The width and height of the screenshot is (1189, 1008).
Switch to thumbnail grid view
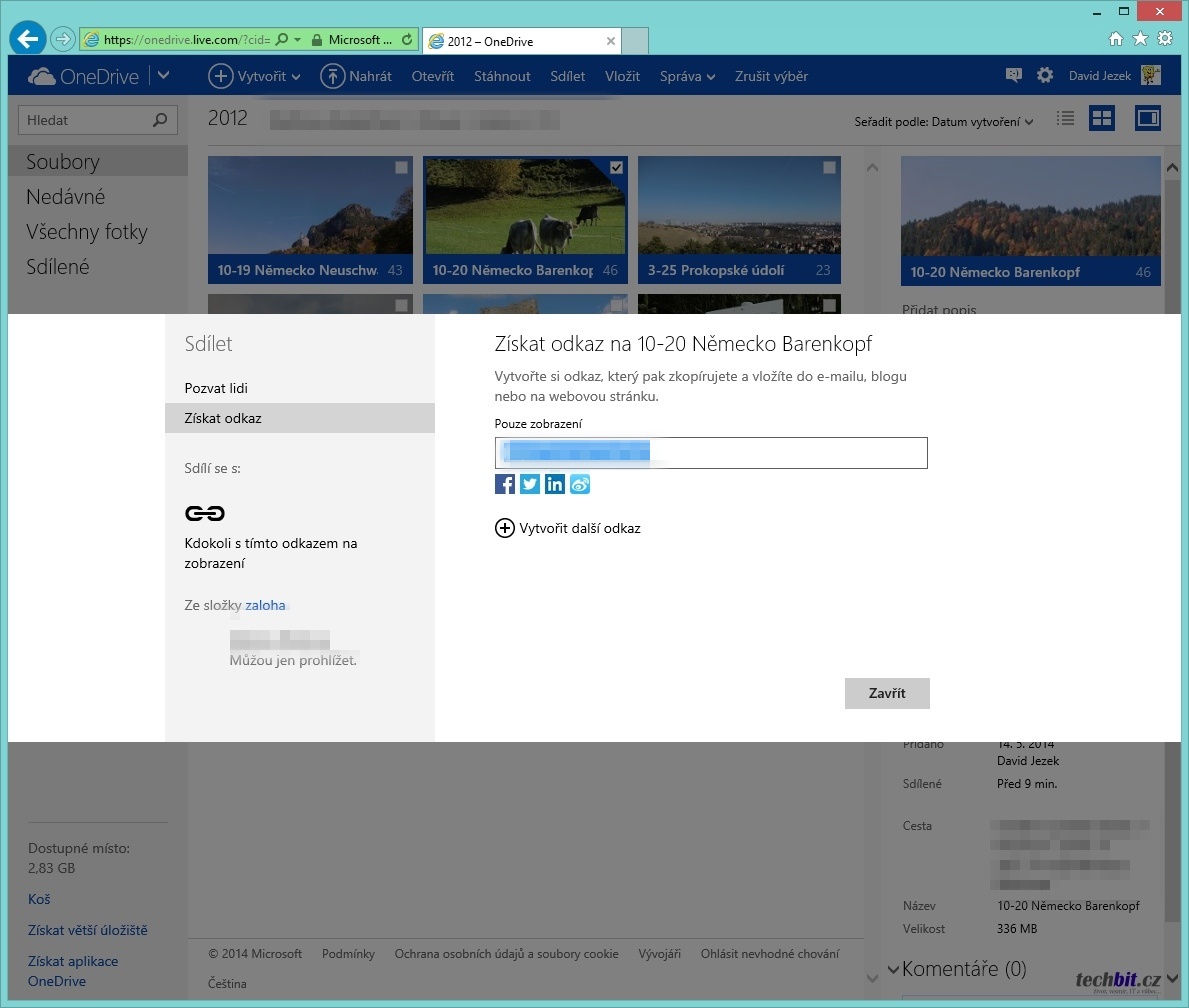pyautogui.click(x=1102, y=119)
